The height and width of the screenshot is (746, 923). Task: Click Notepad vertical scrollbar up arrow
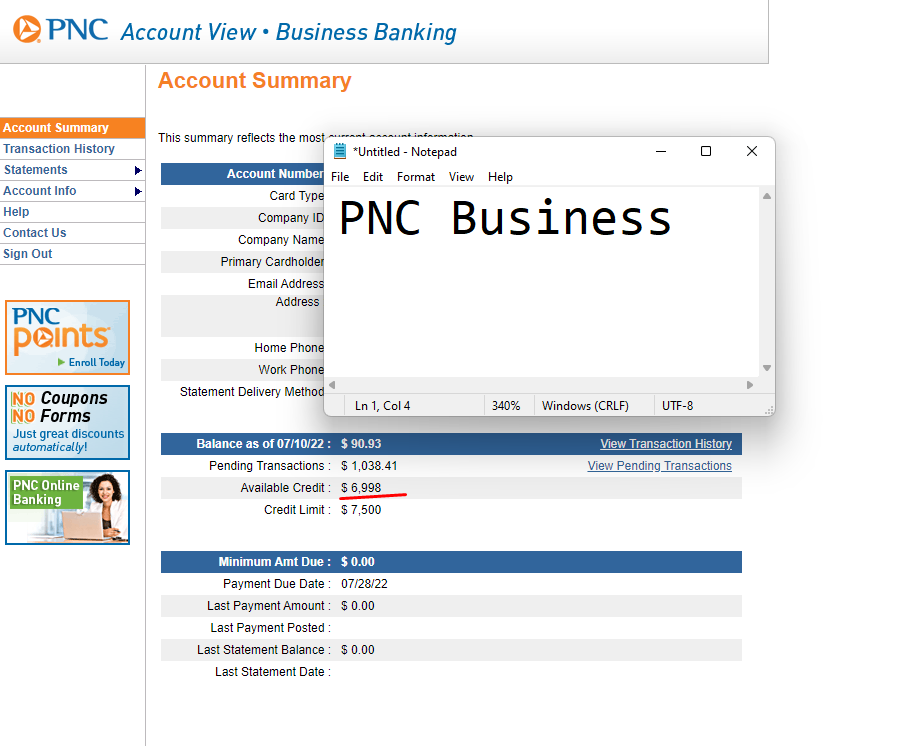click(x=766, y=196)
